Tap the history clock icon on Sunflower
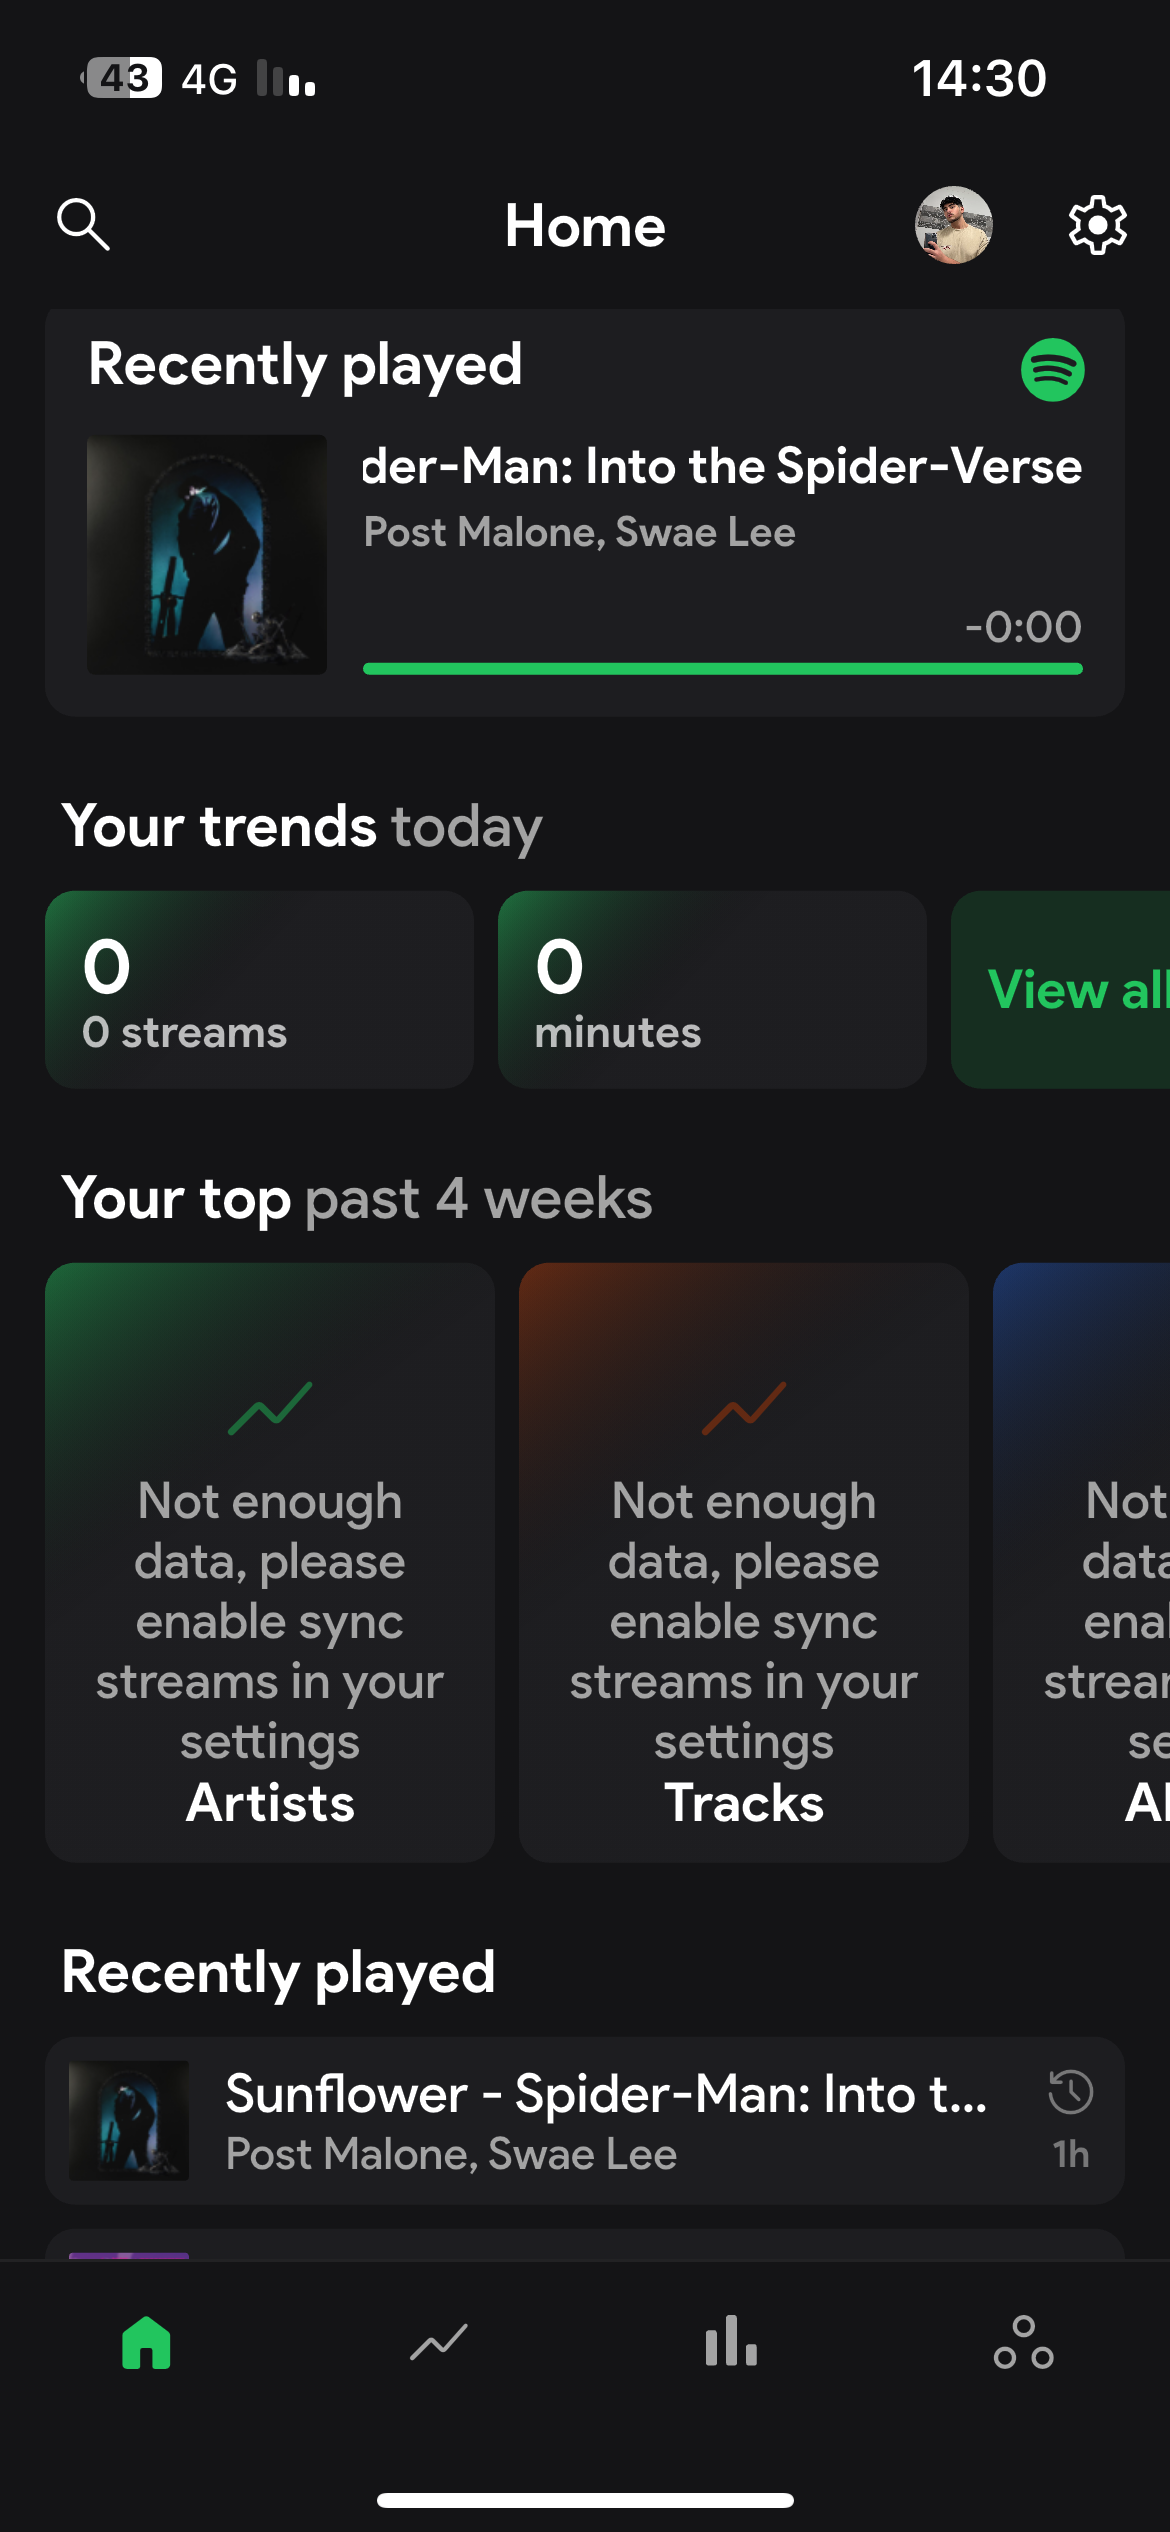The height and width of the screenshot is (2532, 1170). pos(1070,2092)
